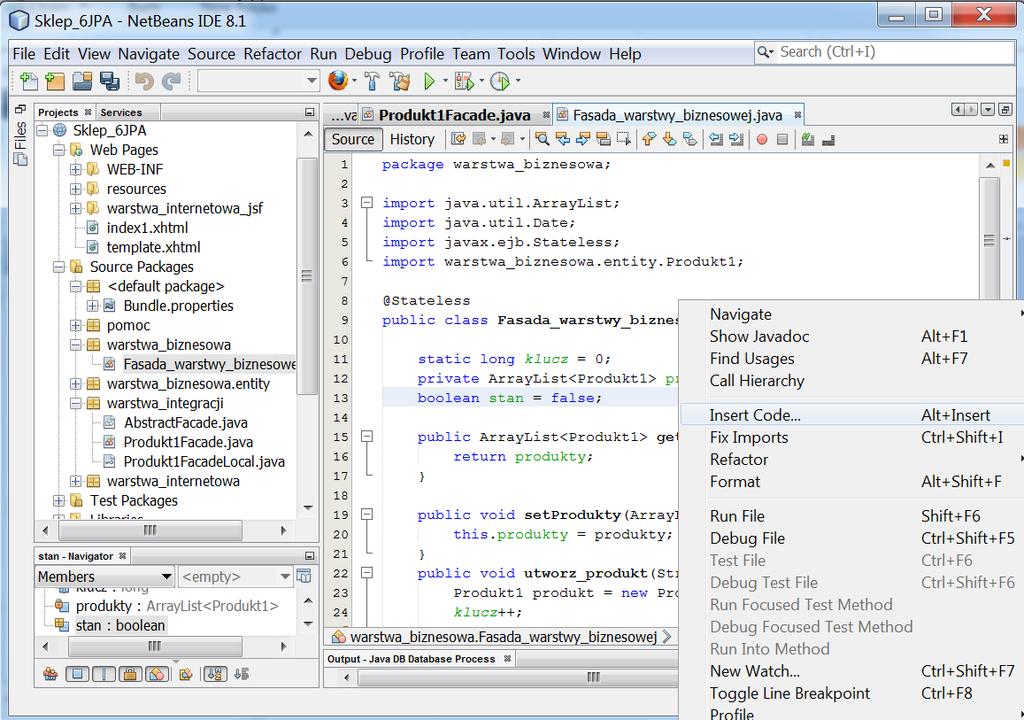Collapse the Sklep_6JPA project node
1024x720 pixels.
[x=42, y=131]
